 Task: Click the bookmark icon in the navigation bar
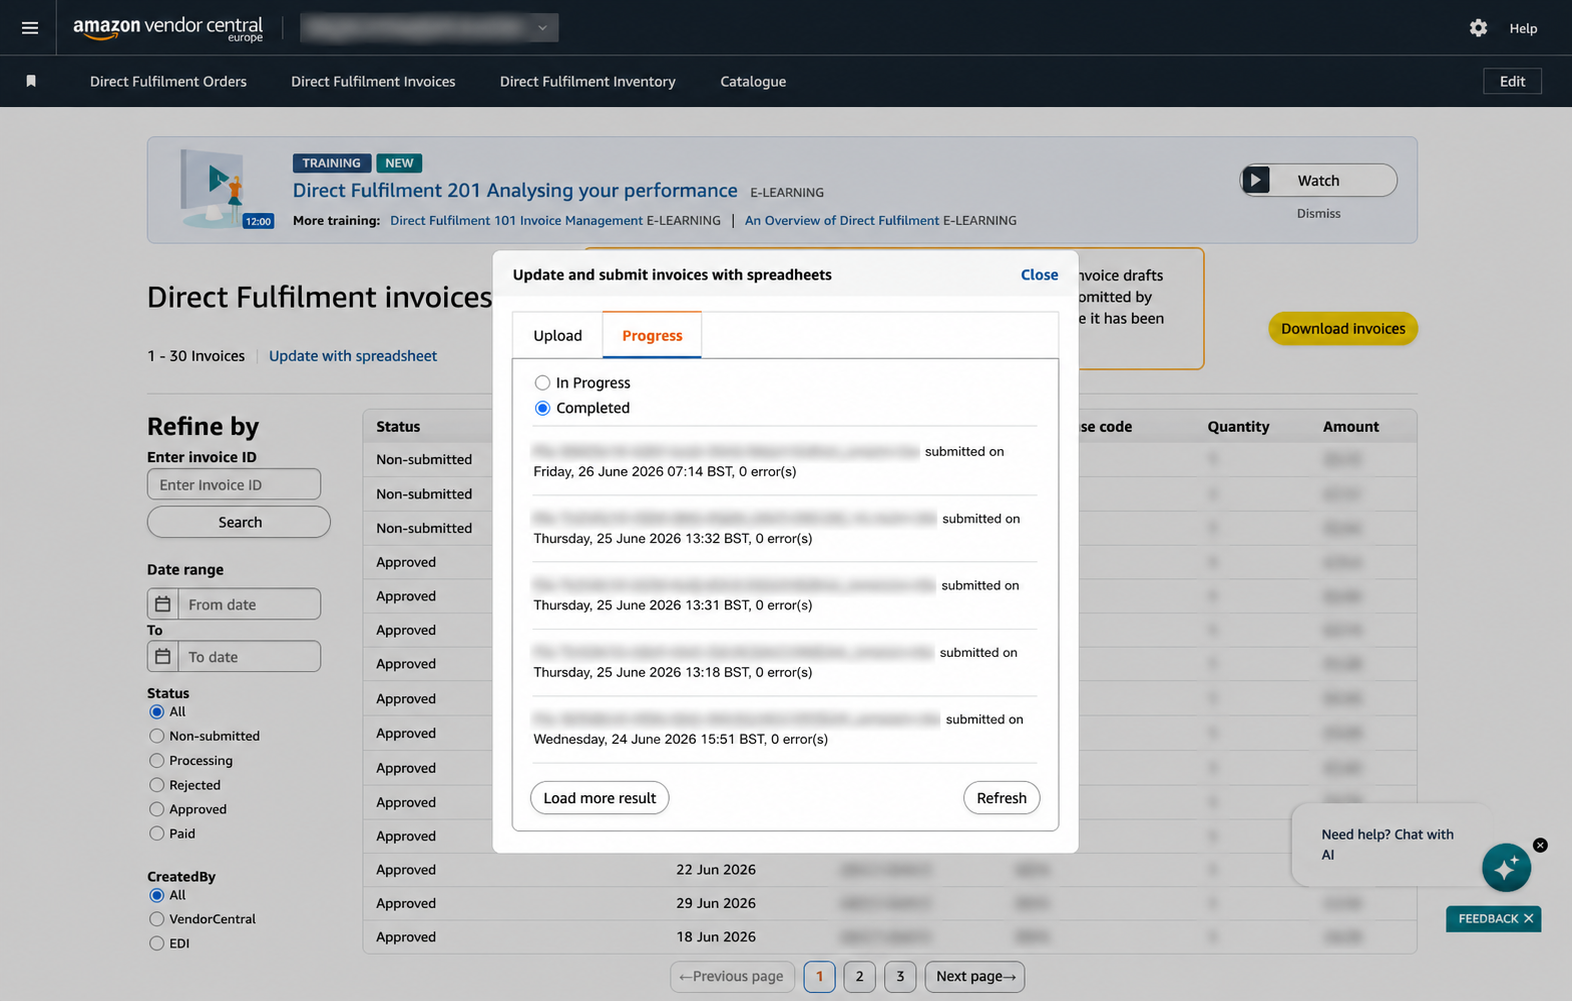[31, 81]
